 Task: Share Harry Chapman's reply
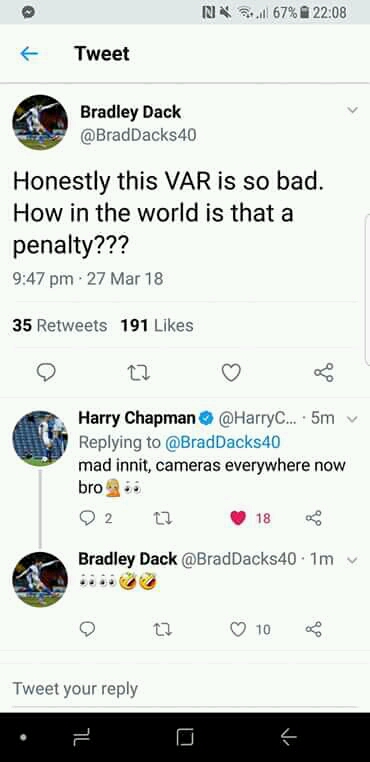(x=314, y=518)
